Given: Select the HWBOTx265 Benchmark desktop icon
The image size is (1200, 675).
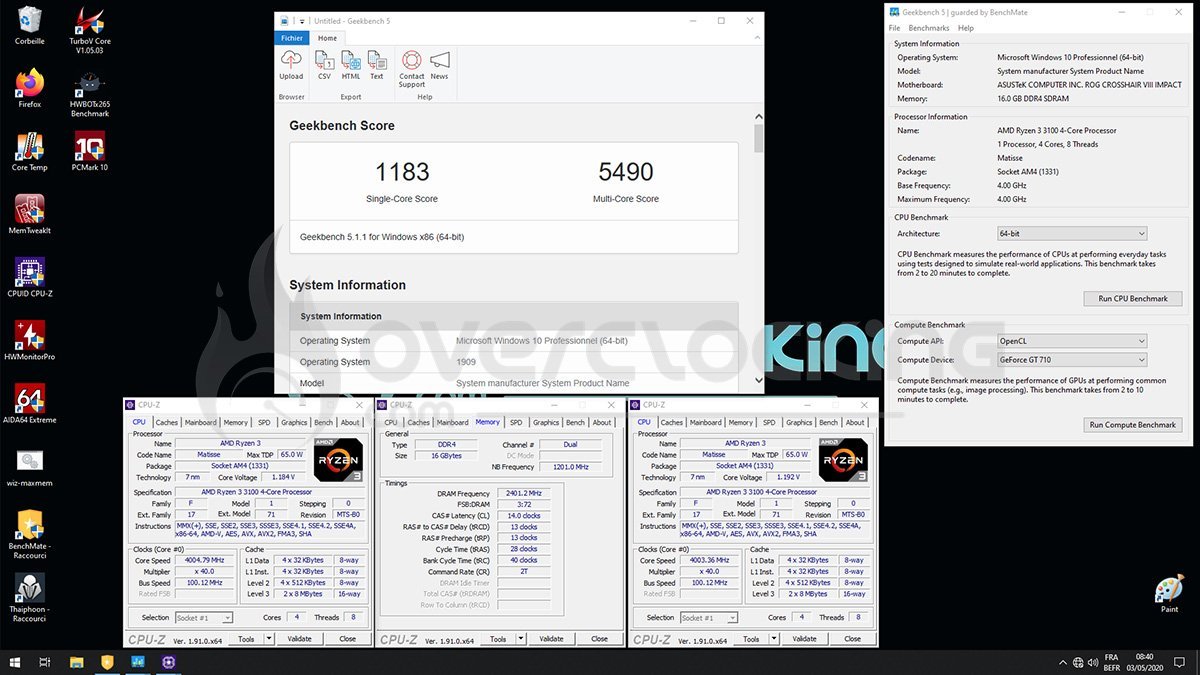Looking at the screenshot, I should click(90, 94).
